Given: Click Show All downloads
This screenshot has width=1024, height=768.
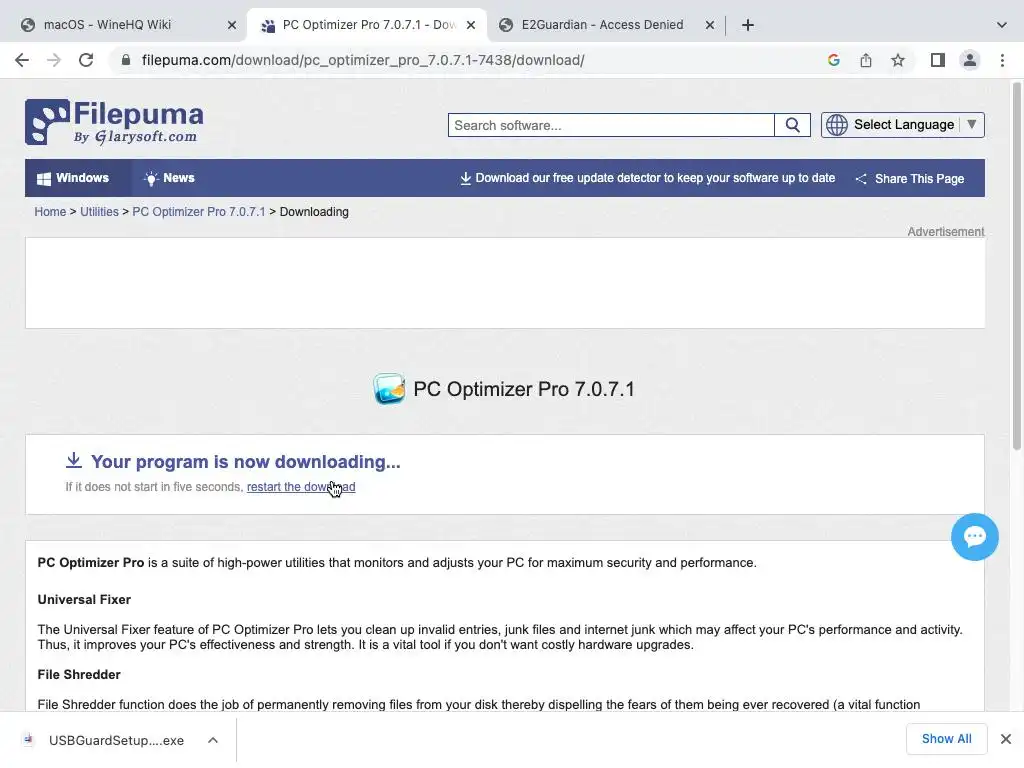Looking at the screenshot, I should 946,739.
